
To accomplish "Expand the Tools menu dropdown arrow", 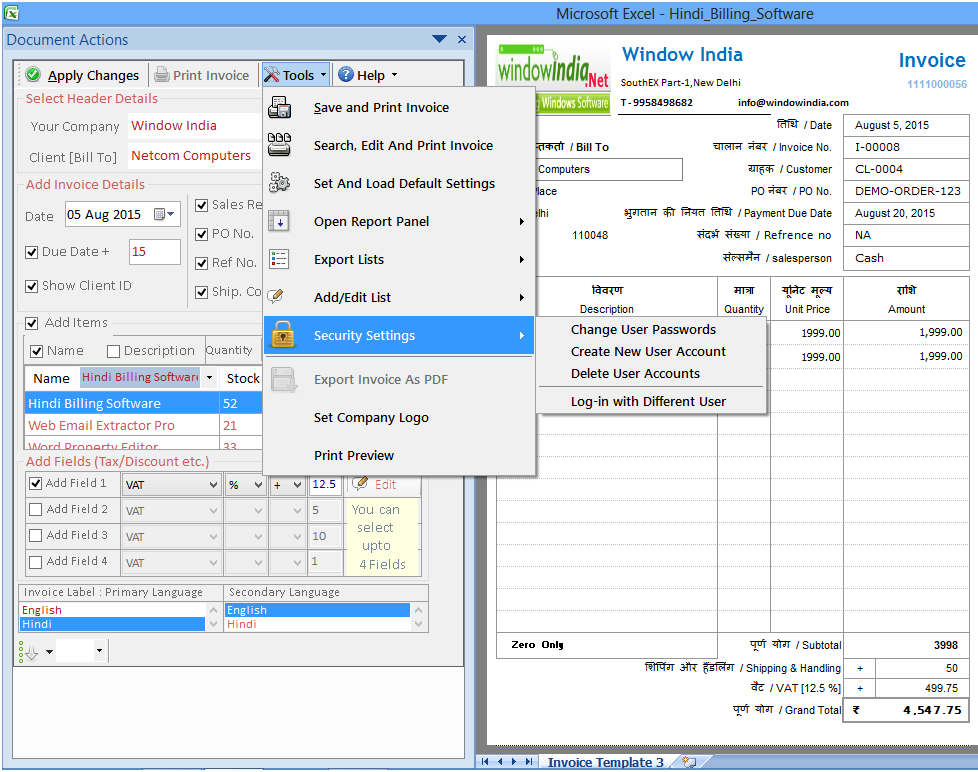I will (x=323, y=75).
